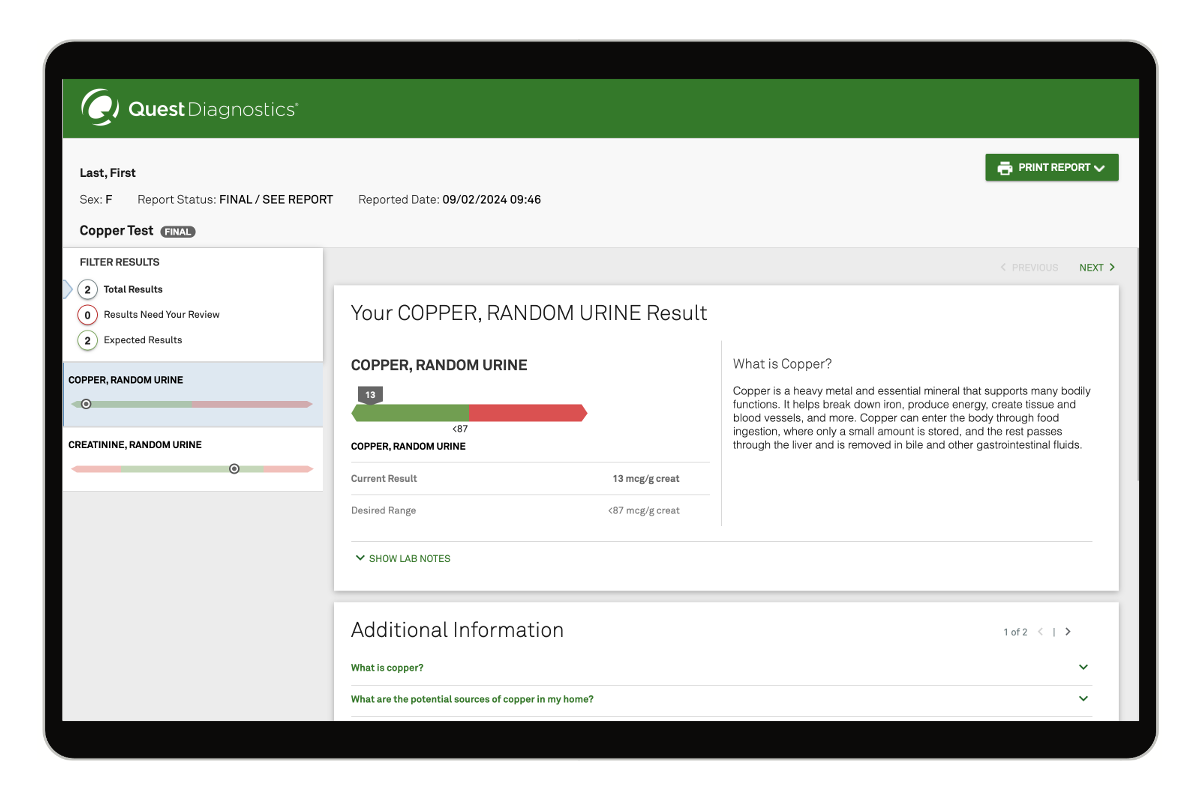The width and height of the screenshot is (1200, 800).
Task: Click the Copper urine result dot indicator
Action: 86,404
